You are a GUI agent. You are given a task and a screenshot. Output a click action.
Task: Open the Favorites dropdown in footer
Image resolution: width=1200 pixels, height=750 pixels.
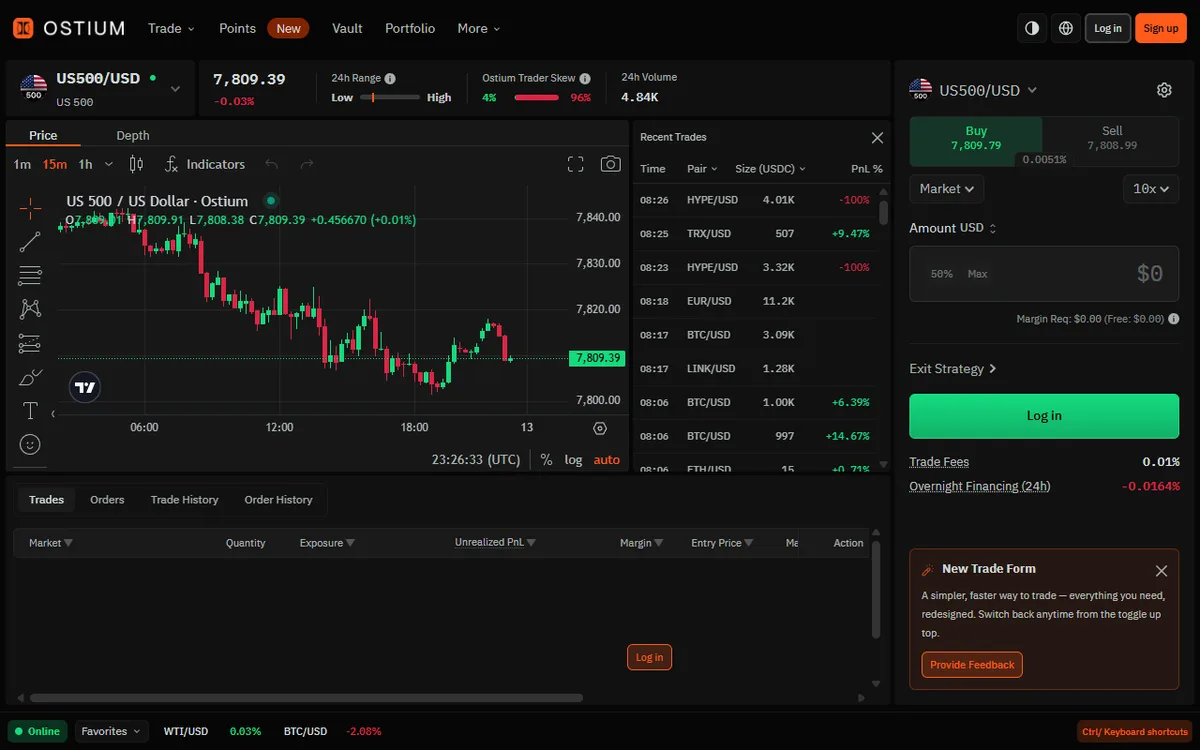[111, 731]
